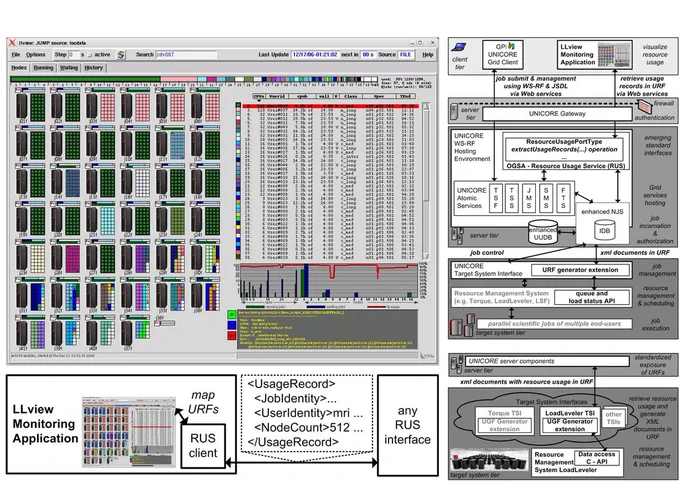Click the Source field showing FILE
Image resolution: width=680 pixels, height=492 pixels.
pyautogui.click(x=405, y=55)
